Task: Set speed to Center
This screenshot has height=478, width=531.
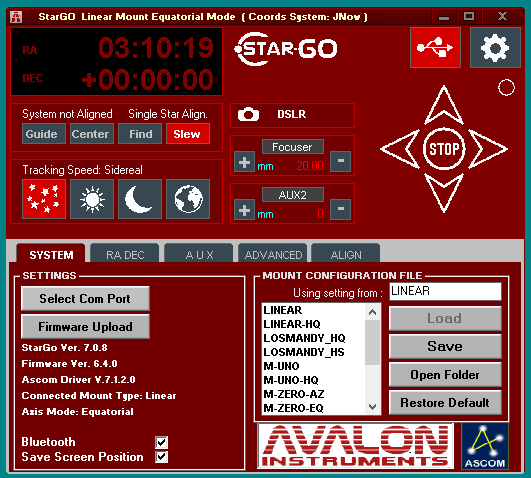Action: (x=92, y=134)
